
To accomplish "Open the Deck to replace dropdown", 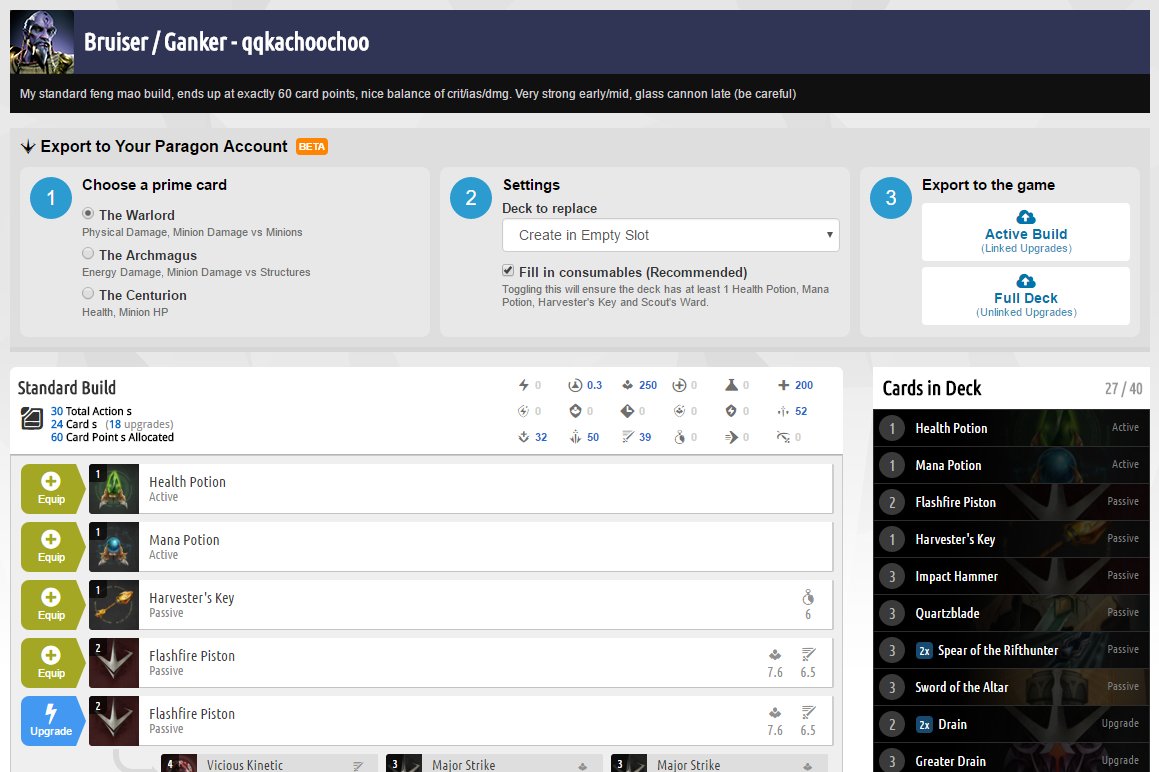I will point(670,235).
